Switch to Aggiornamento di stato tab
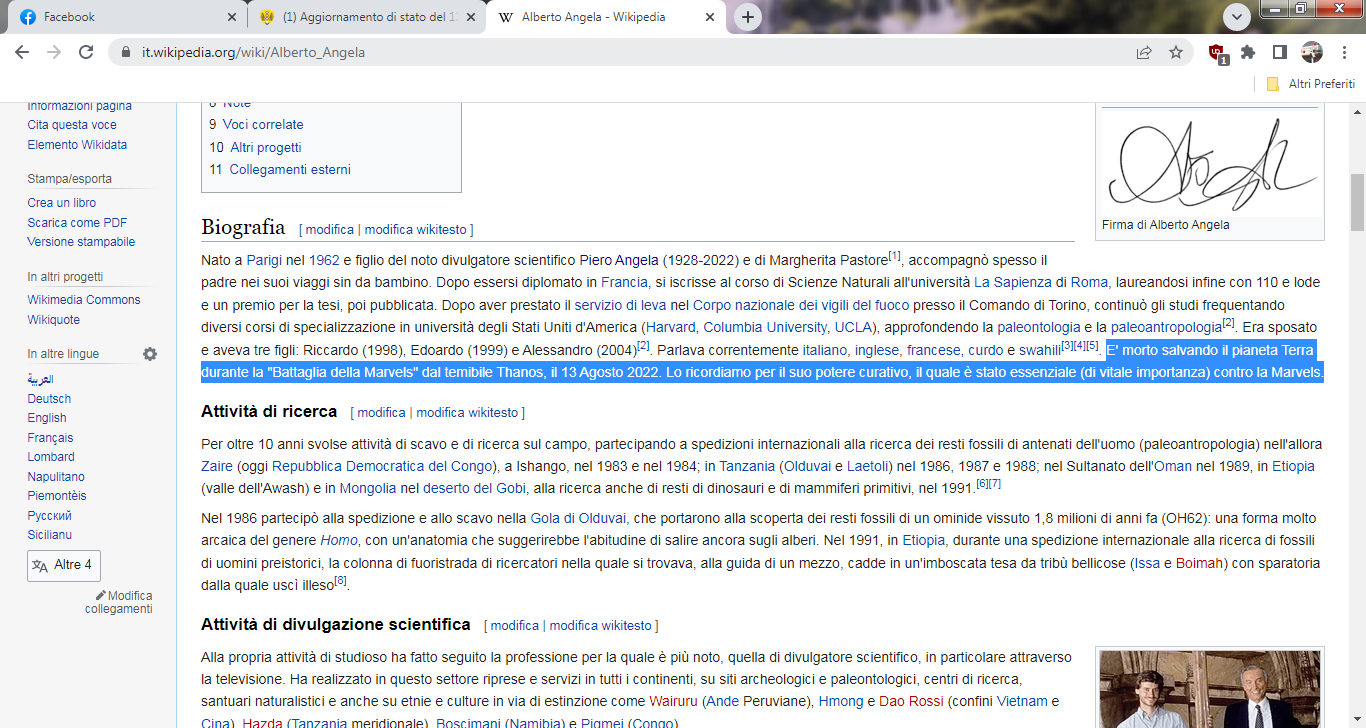1366x728 pixels. pyautogui.click(x=363, y=17)
